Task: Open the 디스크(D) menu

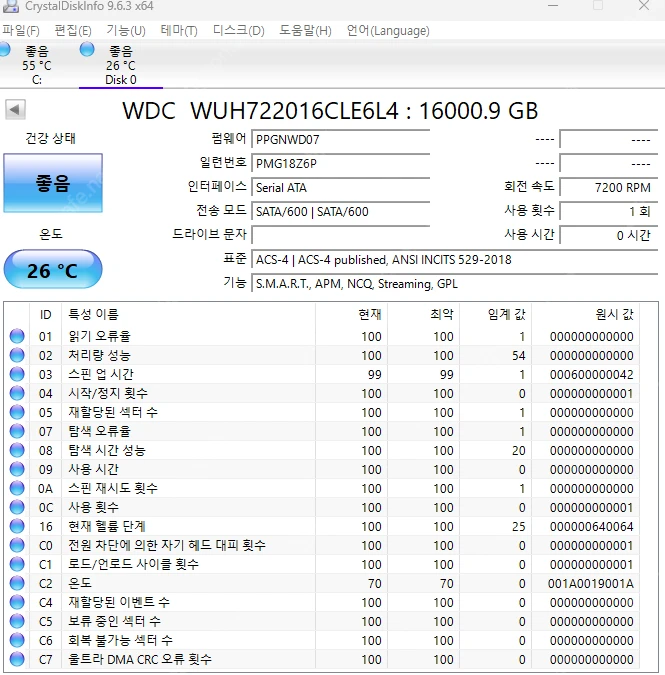Action: click(238, 31)
